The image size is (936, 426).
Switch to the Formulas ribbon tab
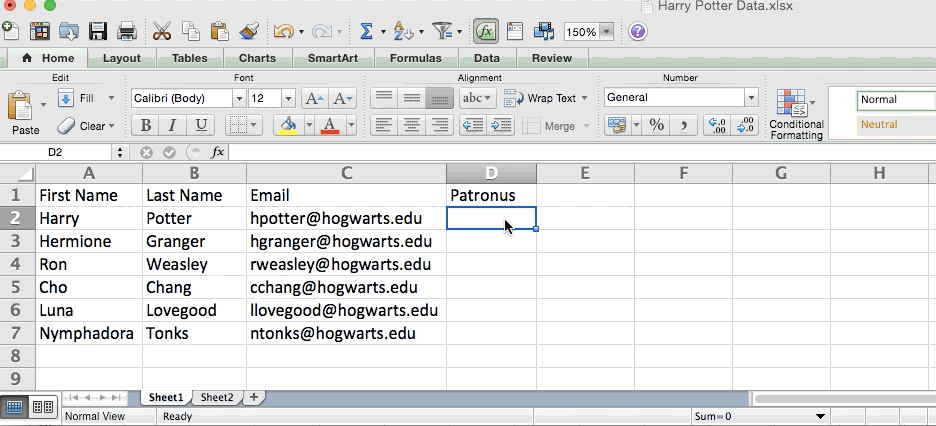(x=415, y=58)
